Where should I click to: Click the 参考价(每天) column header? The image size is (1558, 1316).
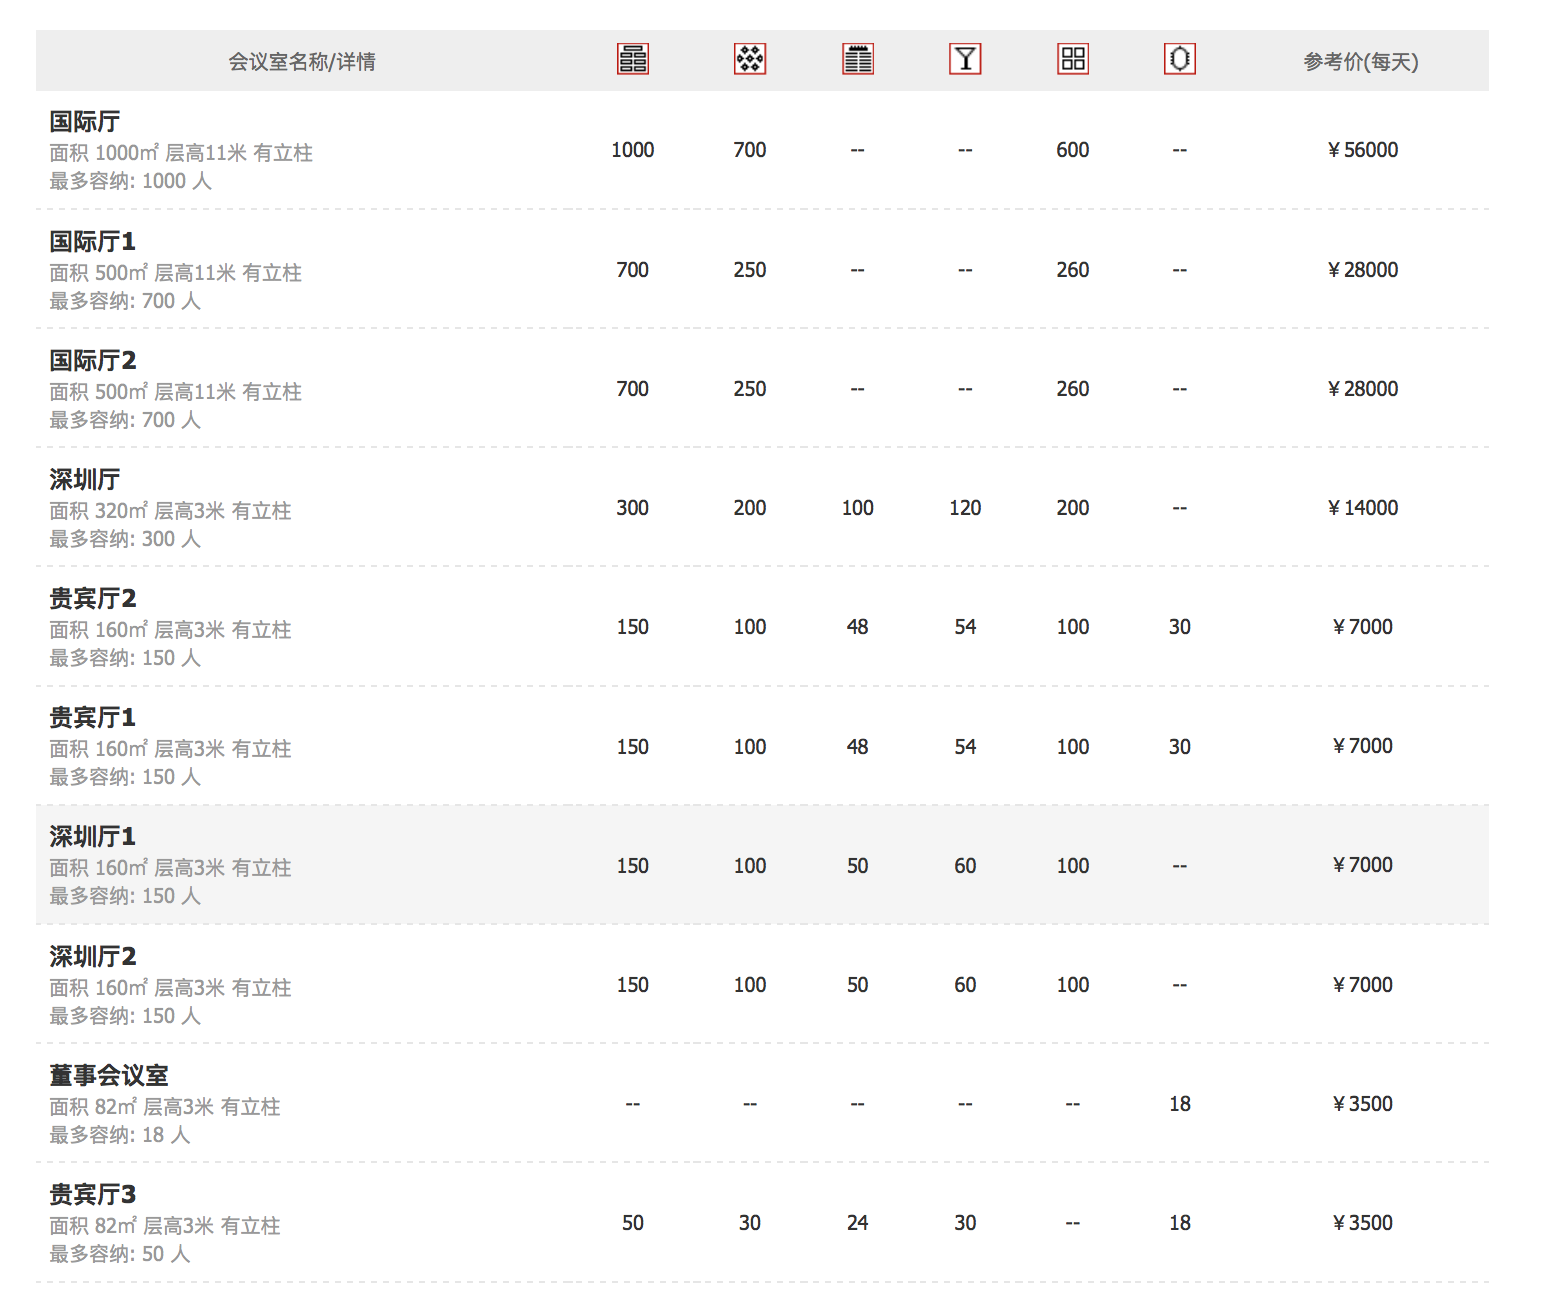(1361, 62)
